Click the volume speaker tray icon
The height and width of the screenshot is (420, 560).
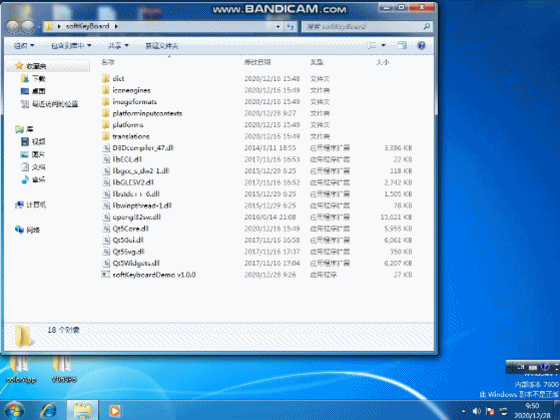[x=476, y=411]
